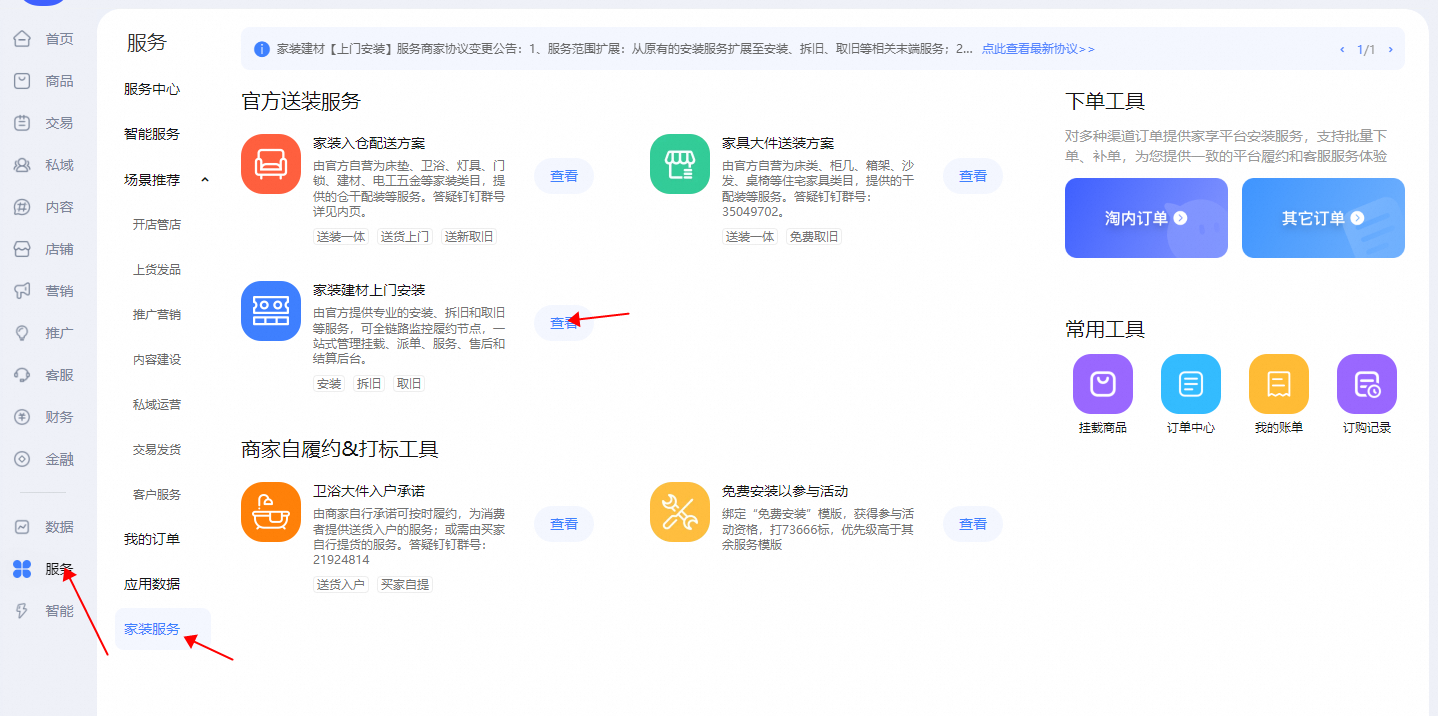Screen dimensions: 1438x716
Task: Click 查看 for 家装建材上门安装
Action: [564, 323]
